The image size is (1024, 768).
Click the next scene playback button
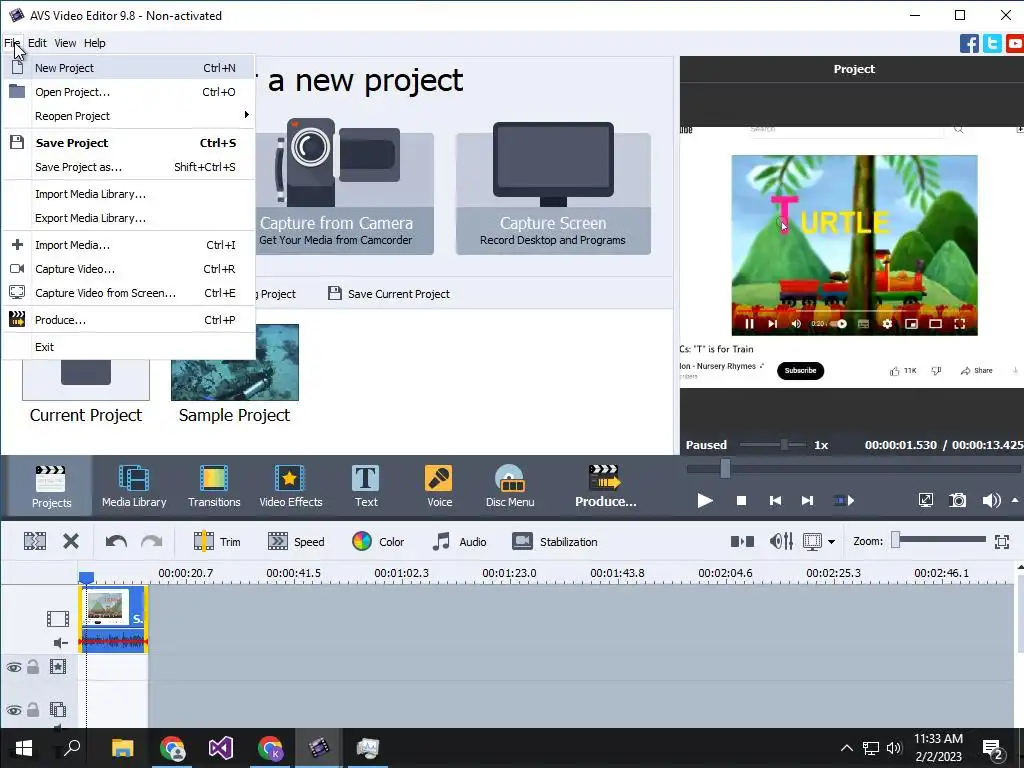tap(844, 500)
